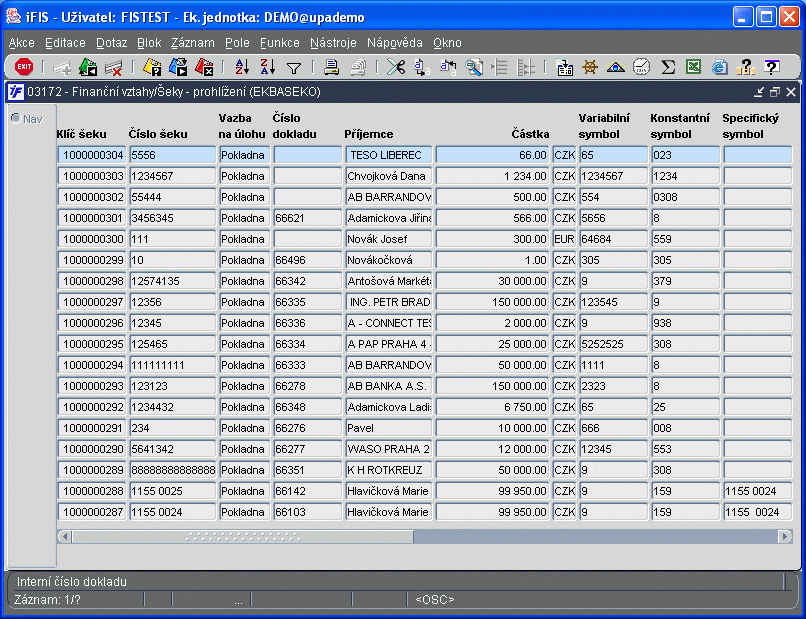Open the Okno menu
The image size is (806, 619).
(447, 43)
